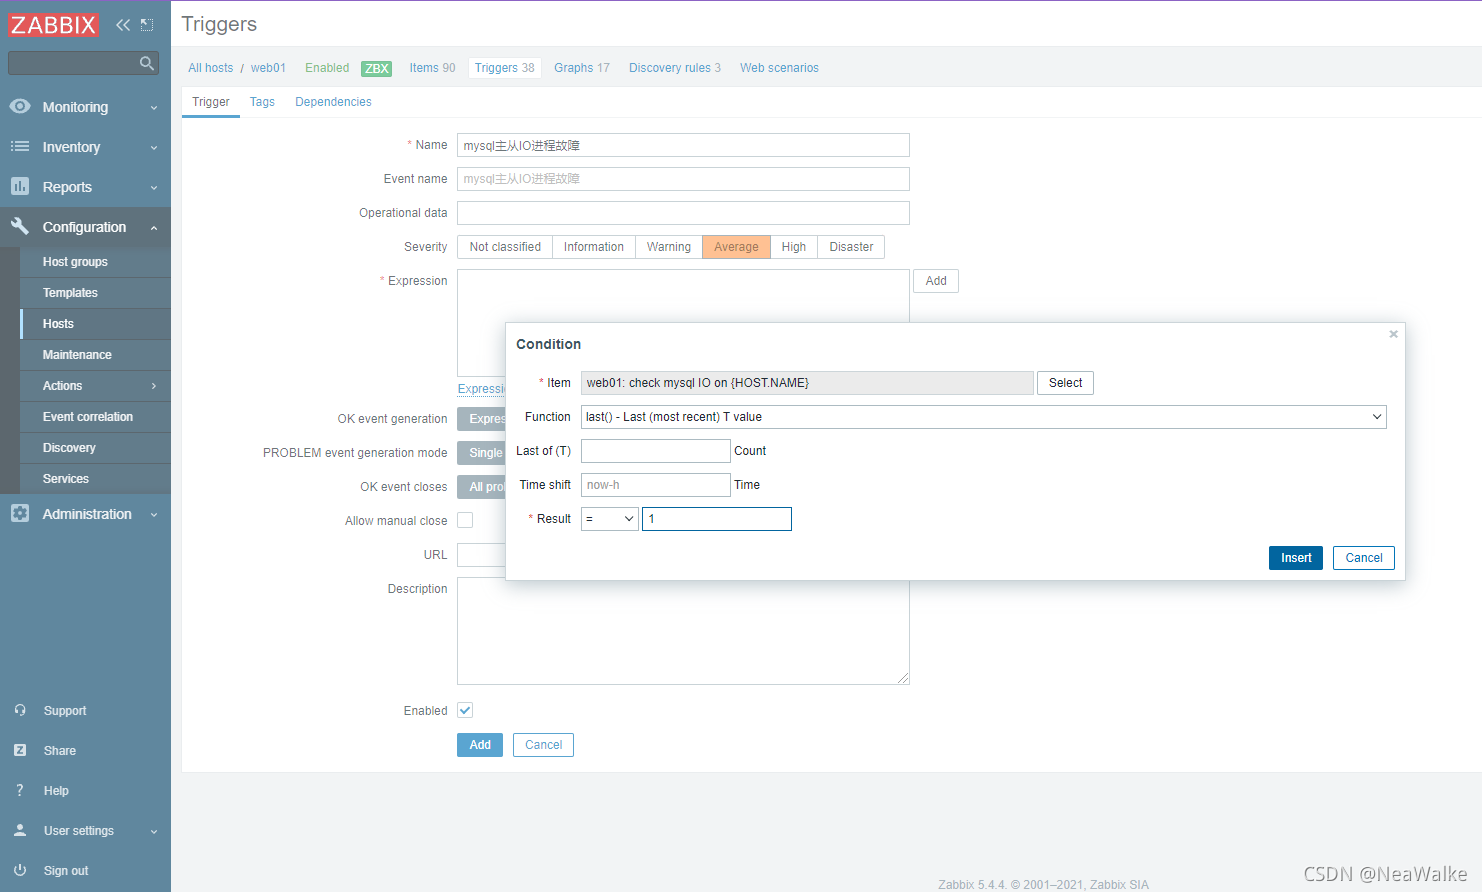Click the blue Add button at bottom

click(480, 745)
